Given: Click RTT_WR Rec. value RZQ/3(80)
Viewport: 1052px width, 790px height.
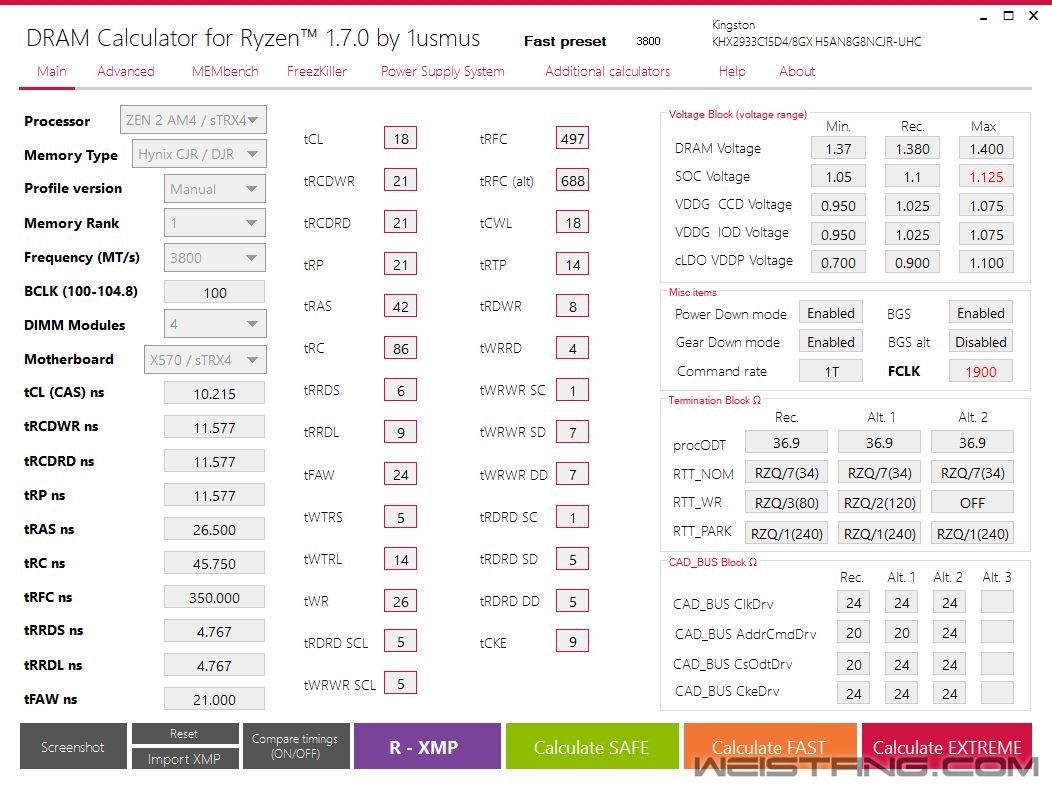Looking at the screenshot, I should pos(786,503).
